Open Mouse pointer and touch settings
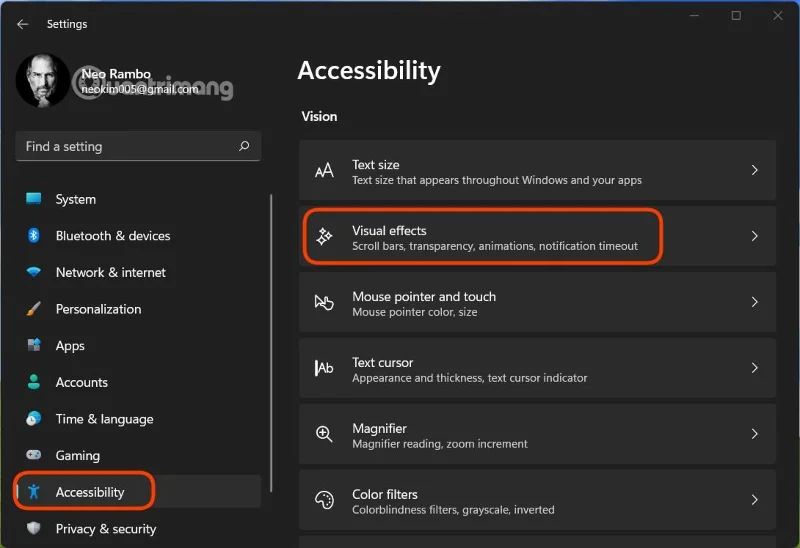800x548 pixels. click(537, 302)
